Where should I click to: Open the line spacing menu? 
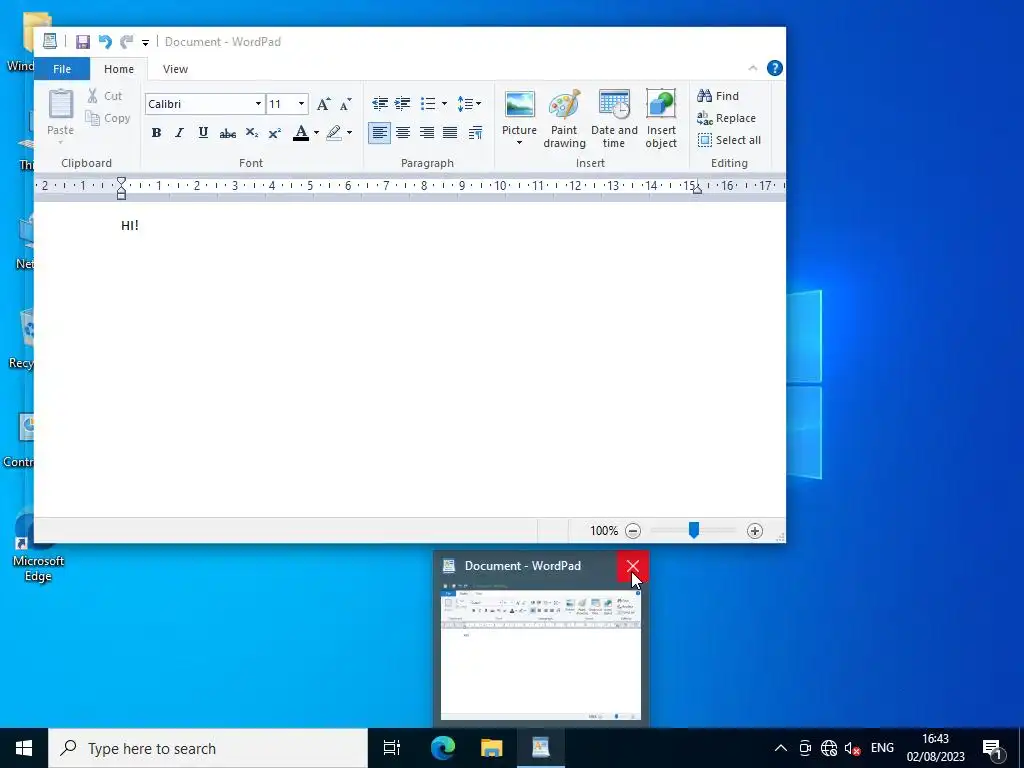point(469,103)
